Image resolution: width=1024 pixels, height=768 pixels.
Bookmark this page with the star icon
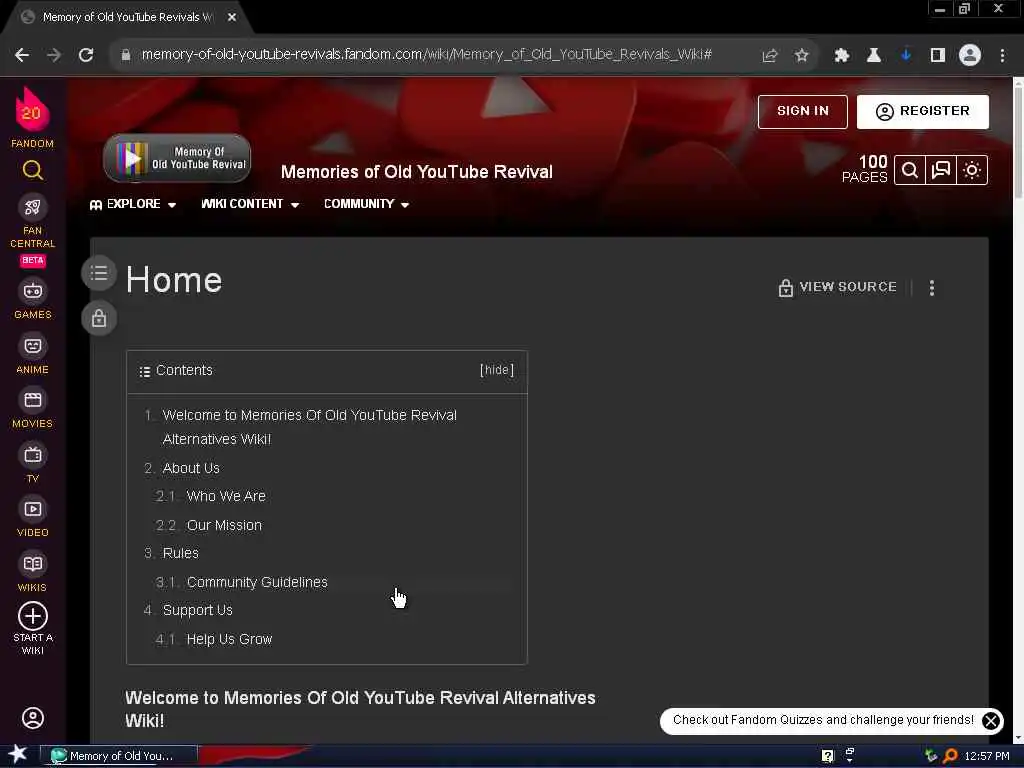(x=802, y=55)
